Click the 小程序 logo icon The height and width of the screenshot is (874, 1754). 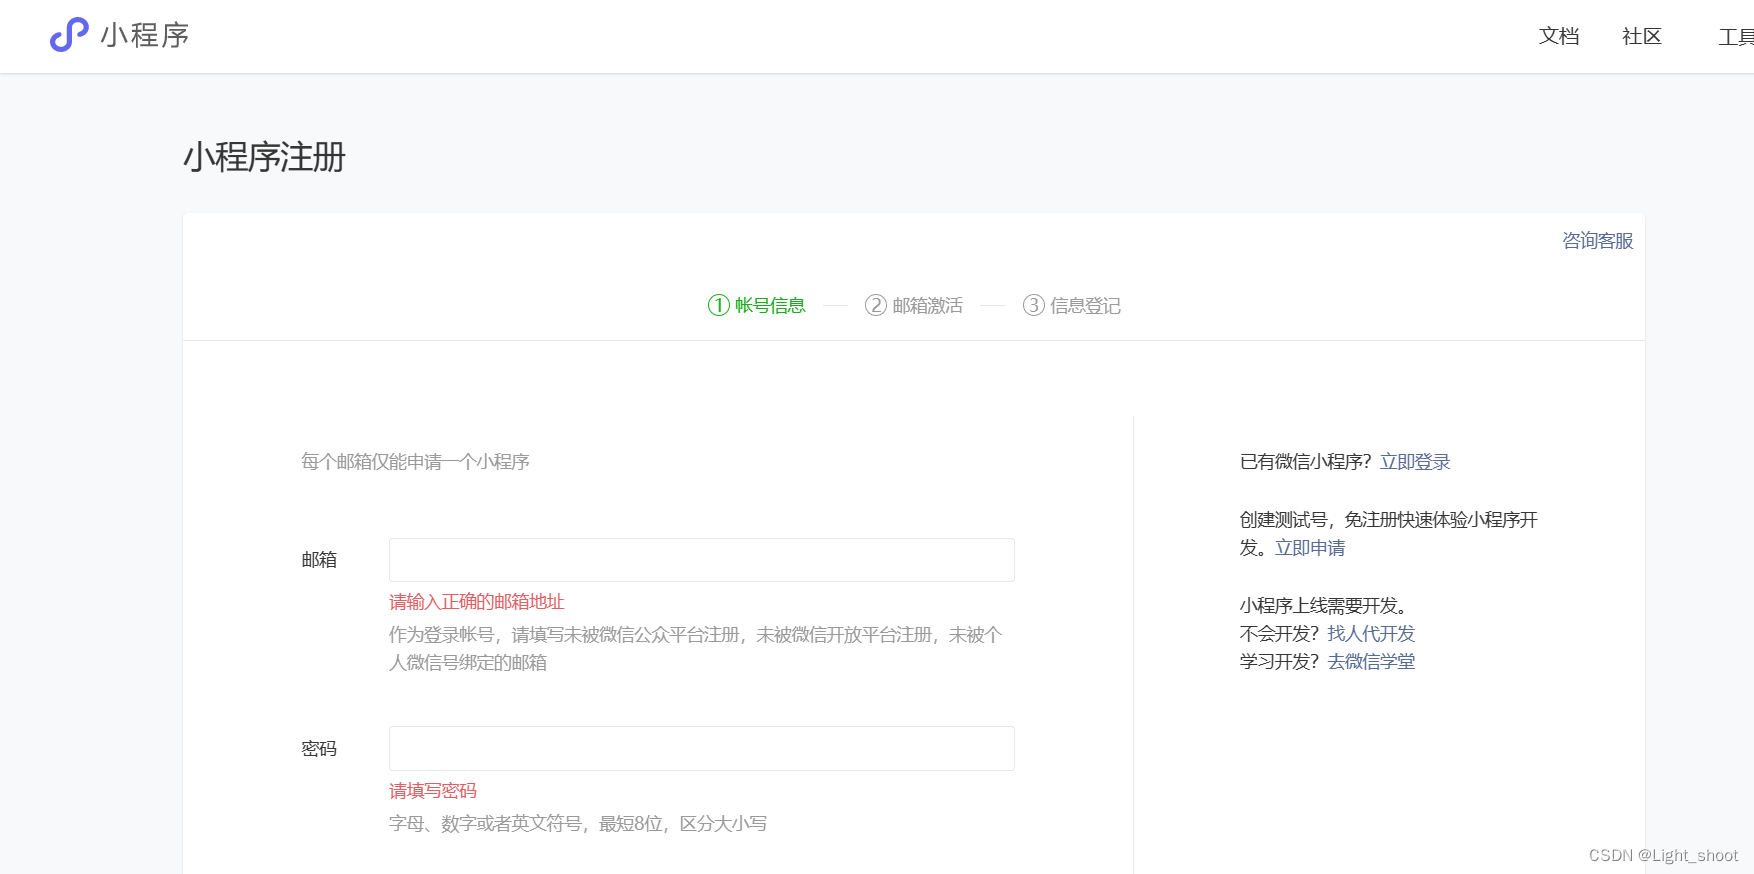point(69,35)
